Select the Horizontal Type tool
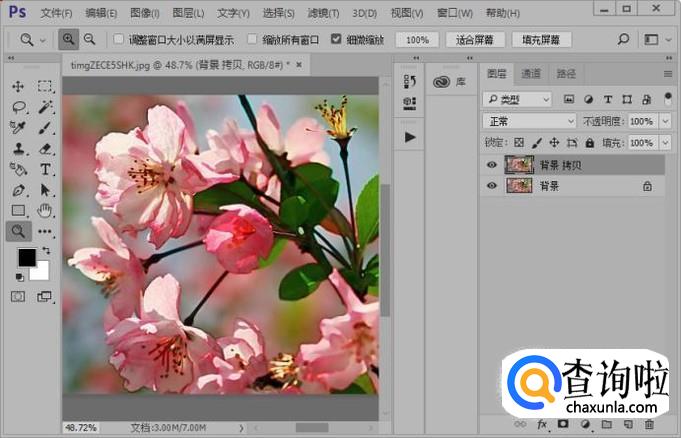This screenshot has height=438, width=681. click(x=45, y=169)
